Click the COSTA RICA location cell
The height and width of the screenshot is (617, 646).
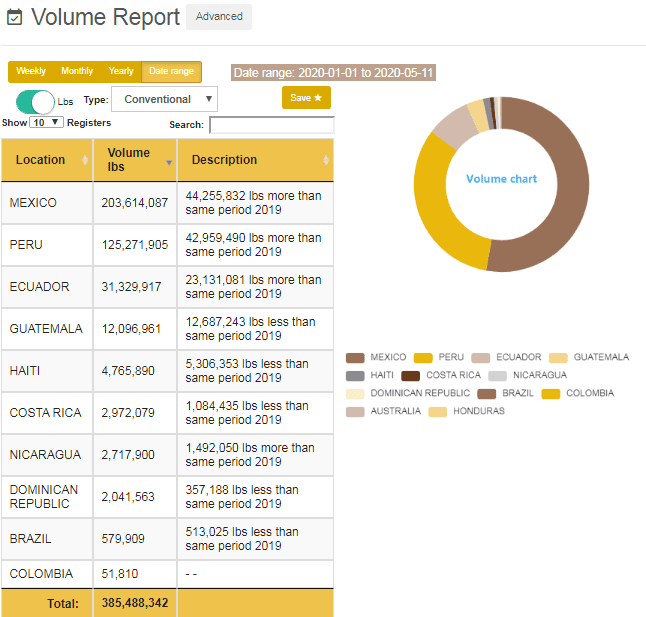pyautogui.click(x=47, y=413)
